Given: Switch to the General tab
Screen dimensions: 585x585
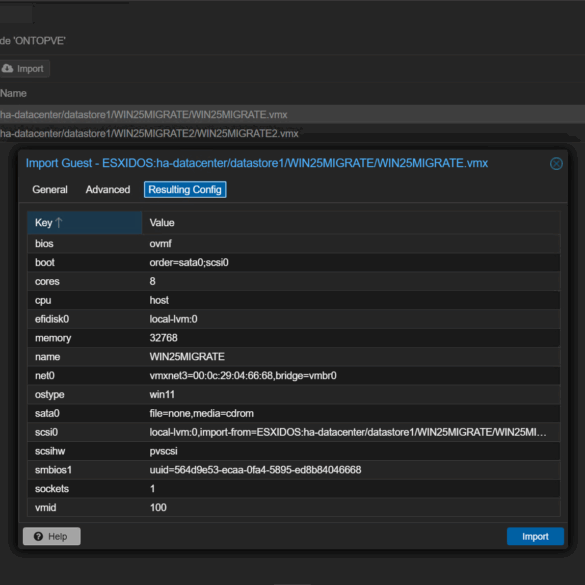Looking at the screenshot, I should pyautogui.click(x=50, y=190).
